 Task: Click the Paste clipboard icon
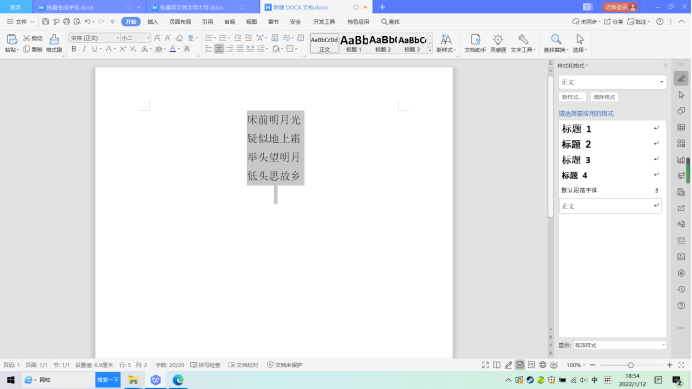[11, 39]
